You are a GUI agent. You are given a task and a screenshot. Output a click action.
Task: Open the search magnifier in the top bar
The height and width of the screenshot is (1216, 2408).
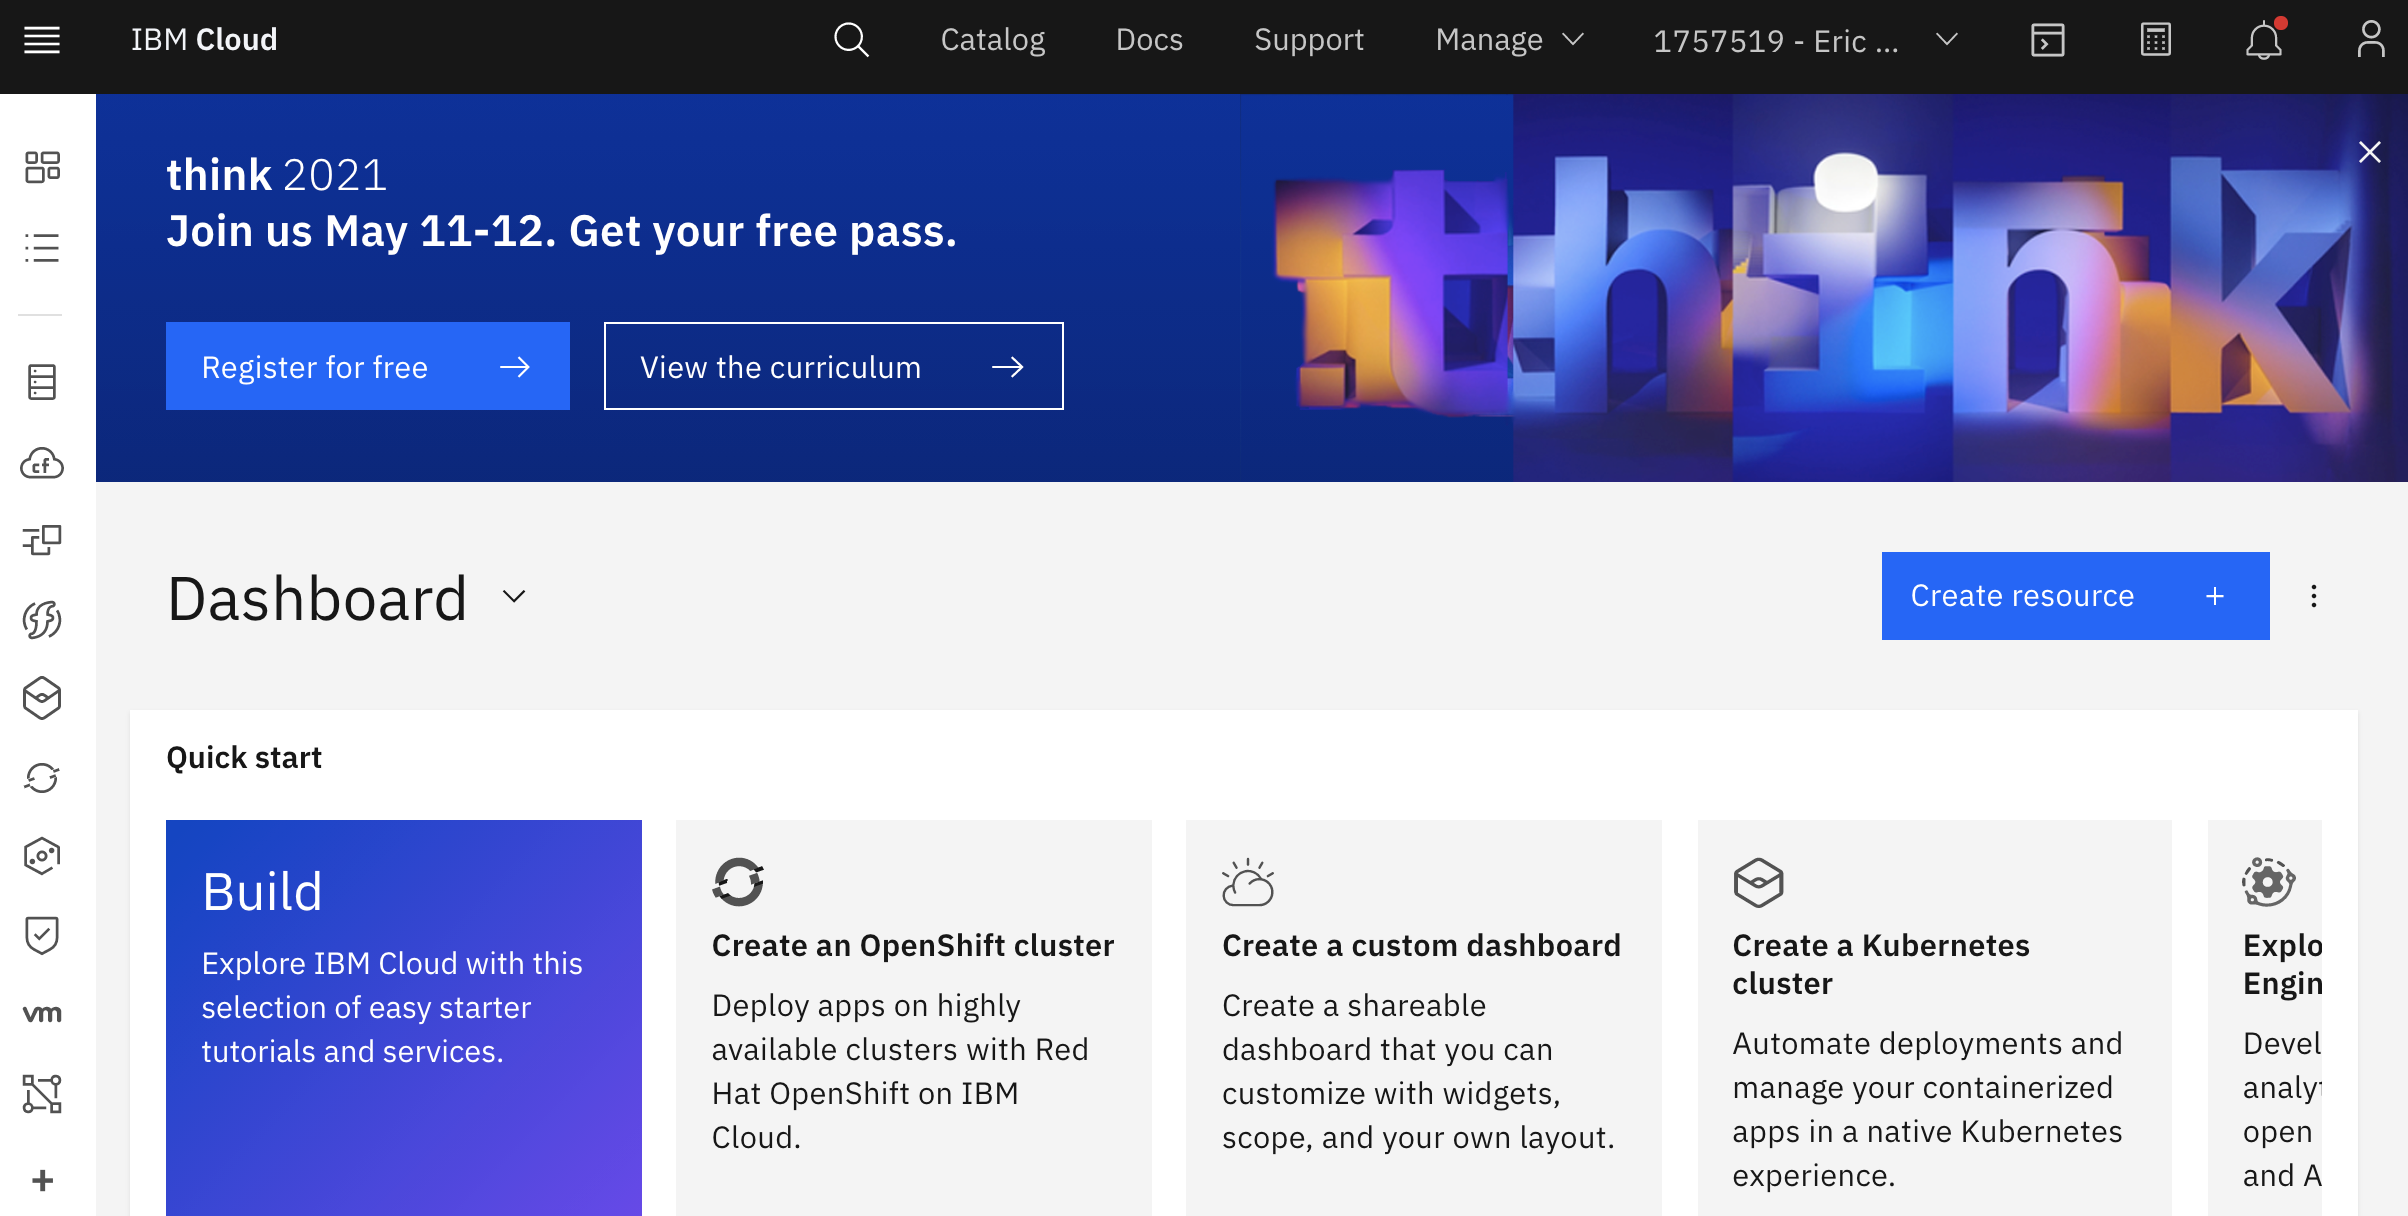point(849,40)
